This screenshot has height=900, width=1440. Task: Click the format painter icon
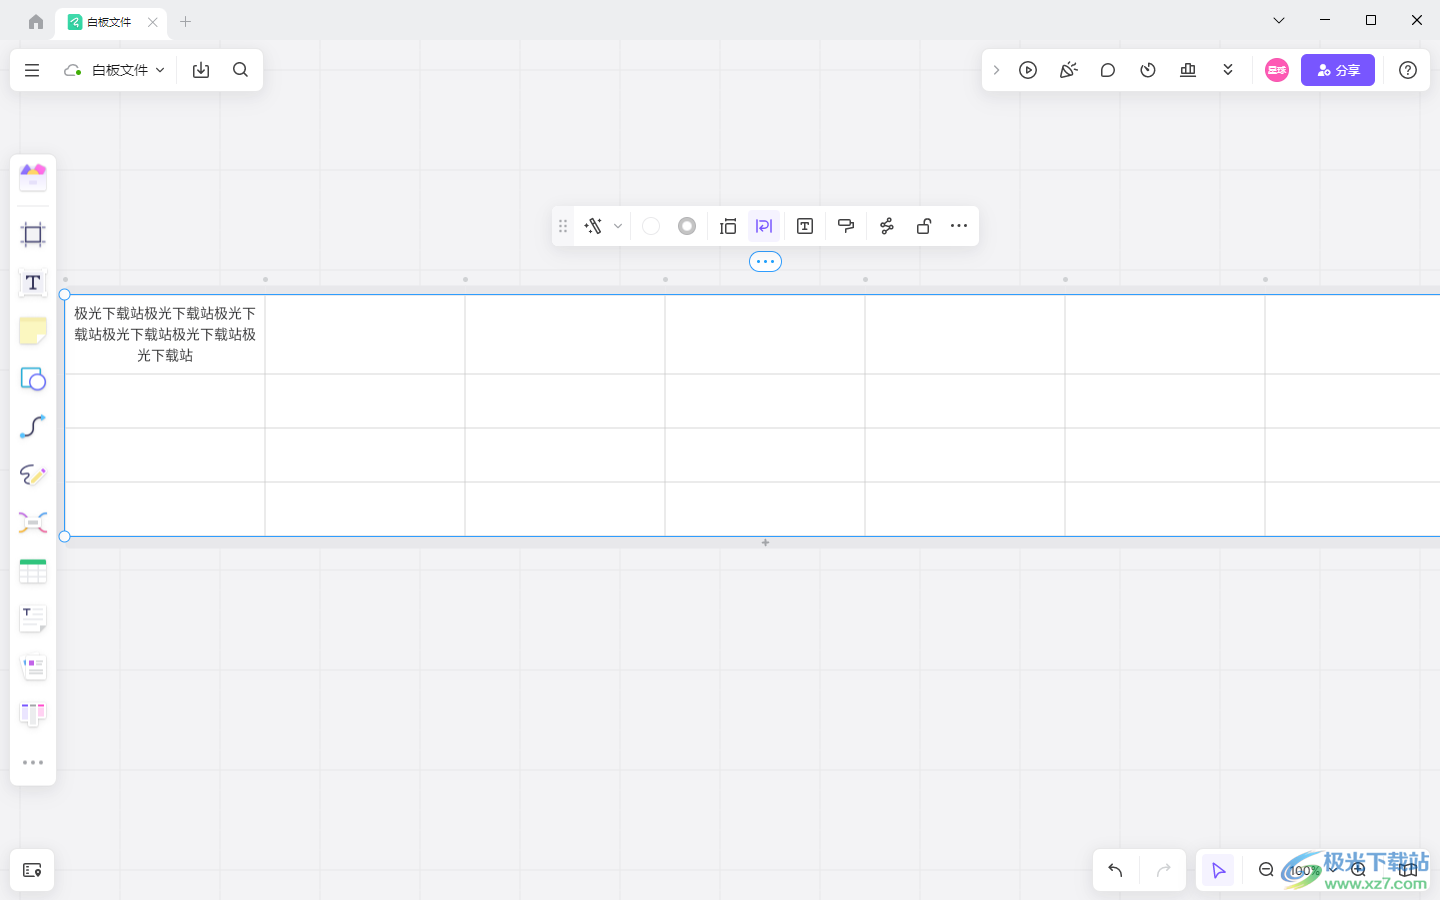click(846, 226)
